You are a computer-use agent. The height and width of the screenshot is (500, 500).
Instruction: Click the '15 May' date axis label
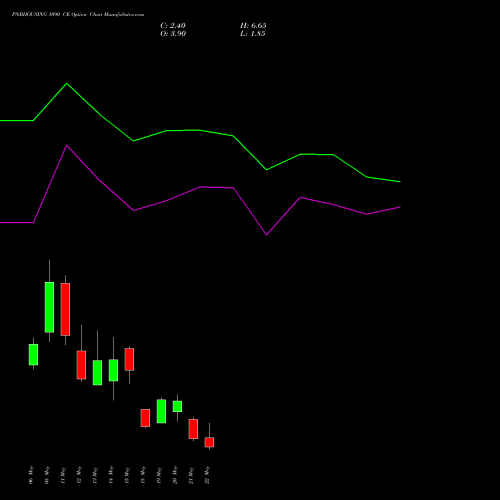tap(127, 475)
